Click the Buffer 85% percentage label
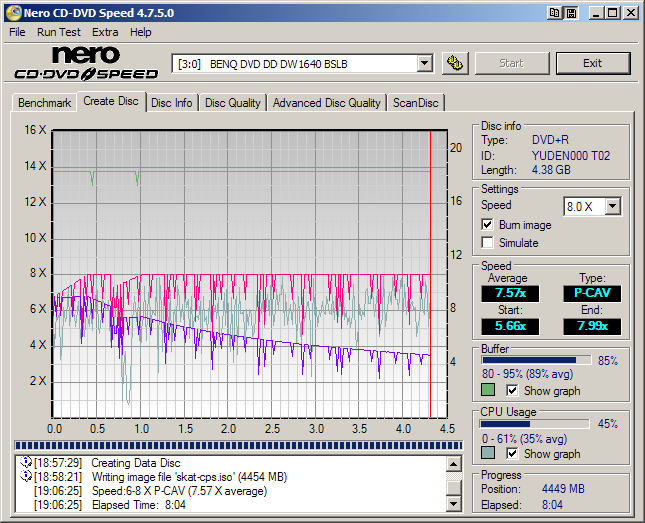This screenshot has height=523, width=645. tap(608, 361)
